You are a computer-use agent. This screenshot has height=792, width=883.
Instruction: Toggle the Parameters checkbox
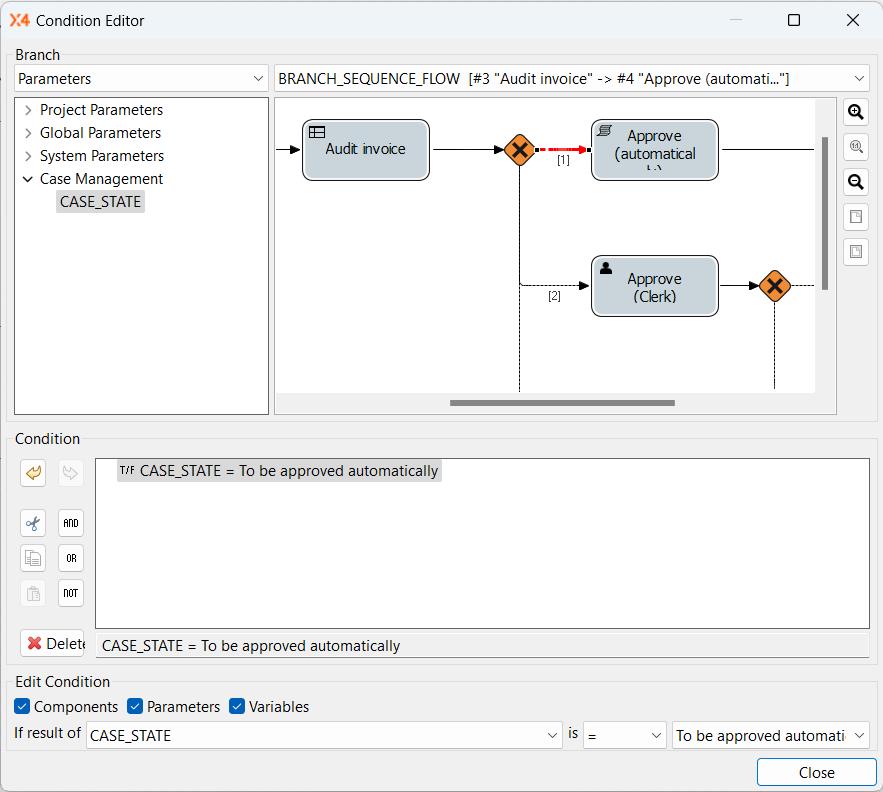(x=136, y=707)
